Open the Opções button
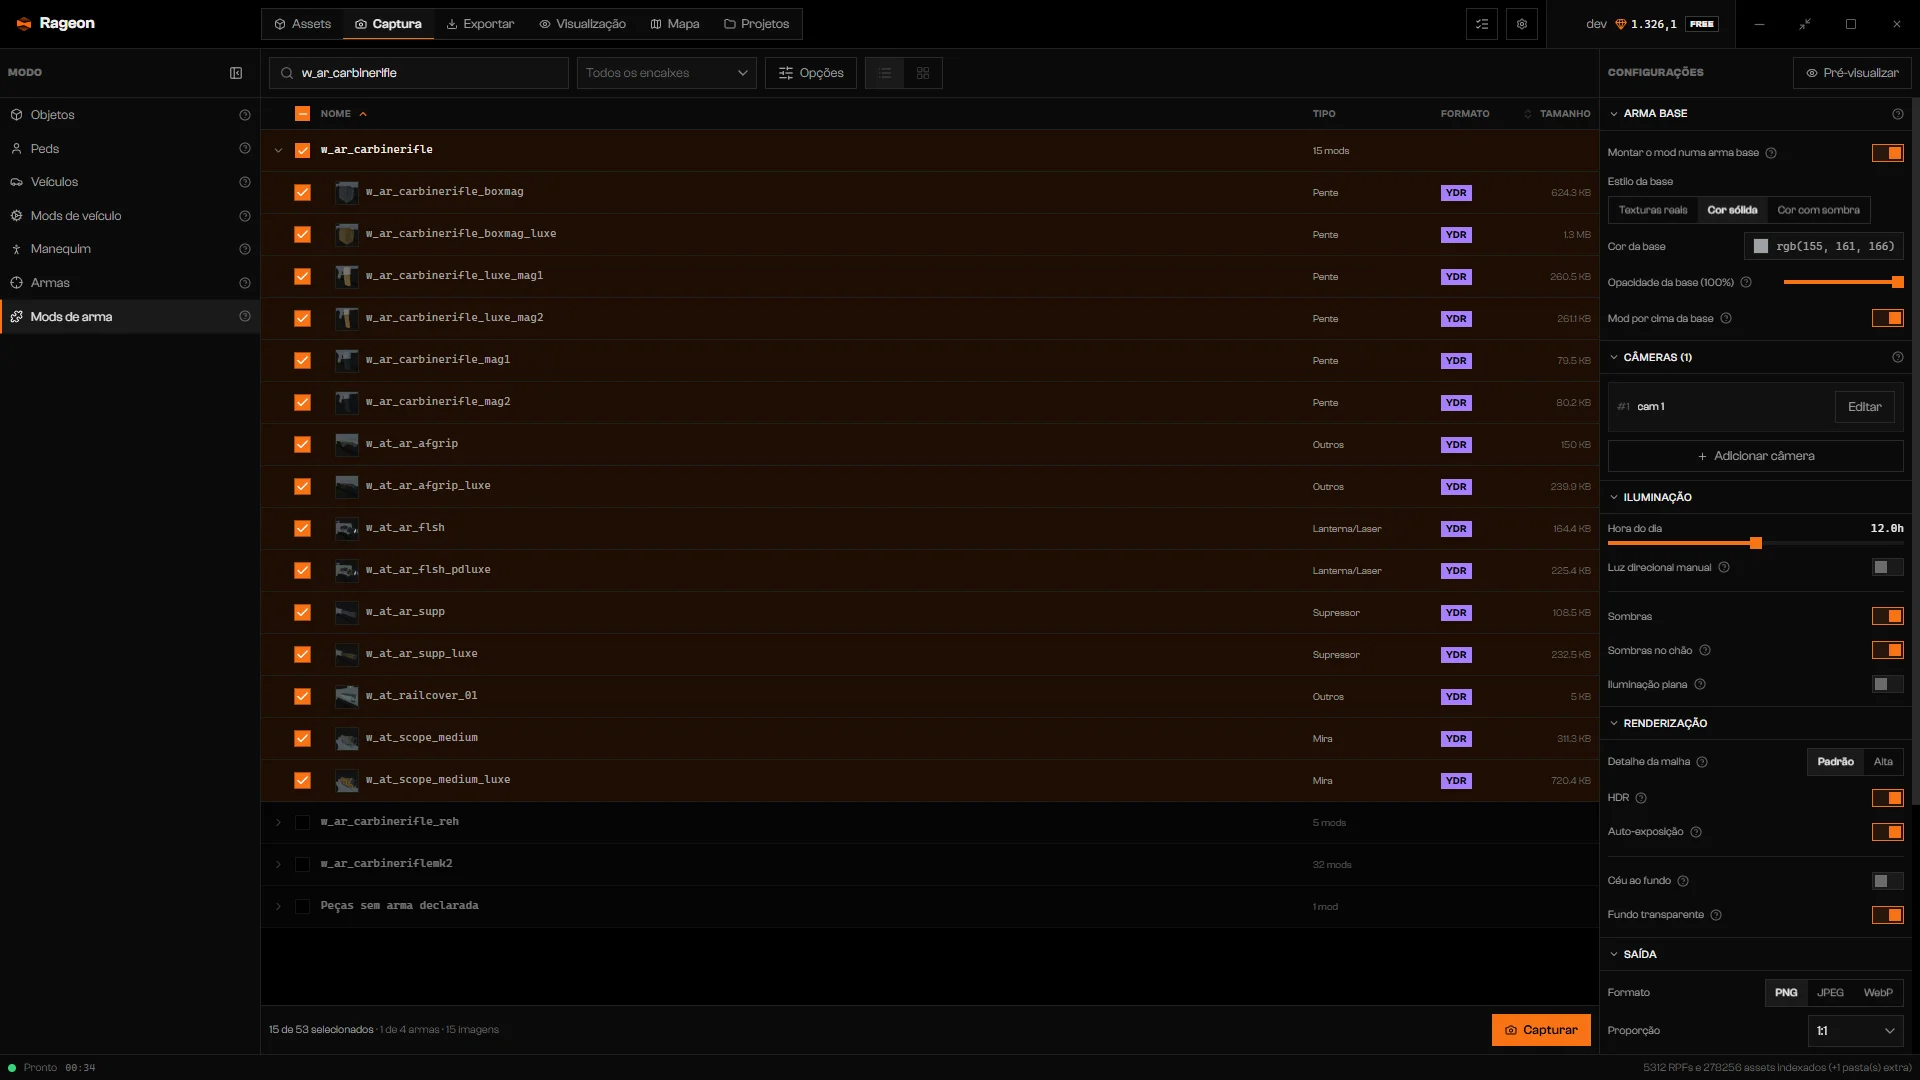This screenshot has height=1080, width=1920. click(x=811, y=73)
